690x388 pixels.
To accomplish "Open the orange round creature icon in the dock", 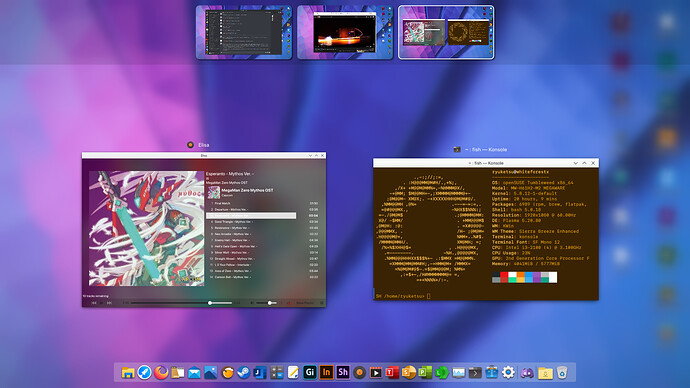I will (x=228, y=373).
